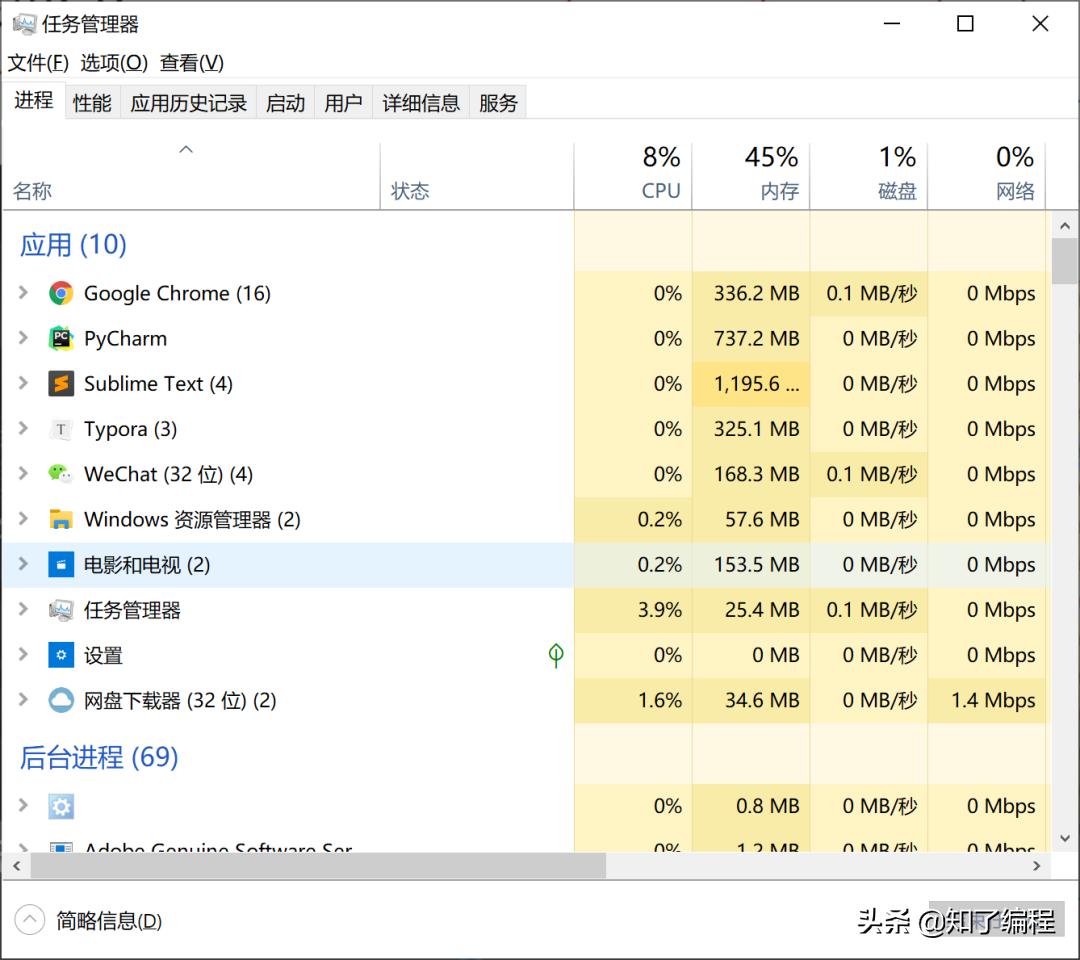Expand the Windows 资源管理器 (2) entry

click(x=22, y=519)
